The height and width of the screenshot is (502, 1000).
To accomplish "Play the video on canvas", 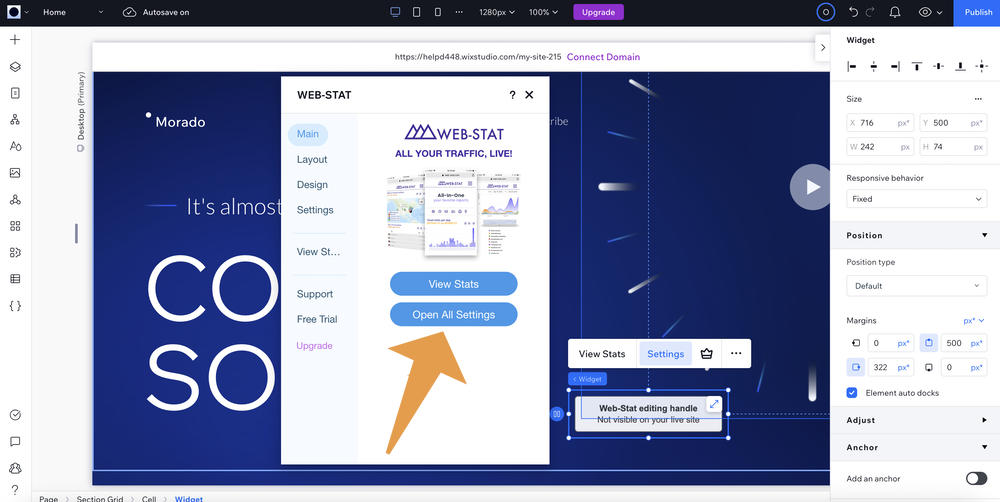I will [811, 187].
